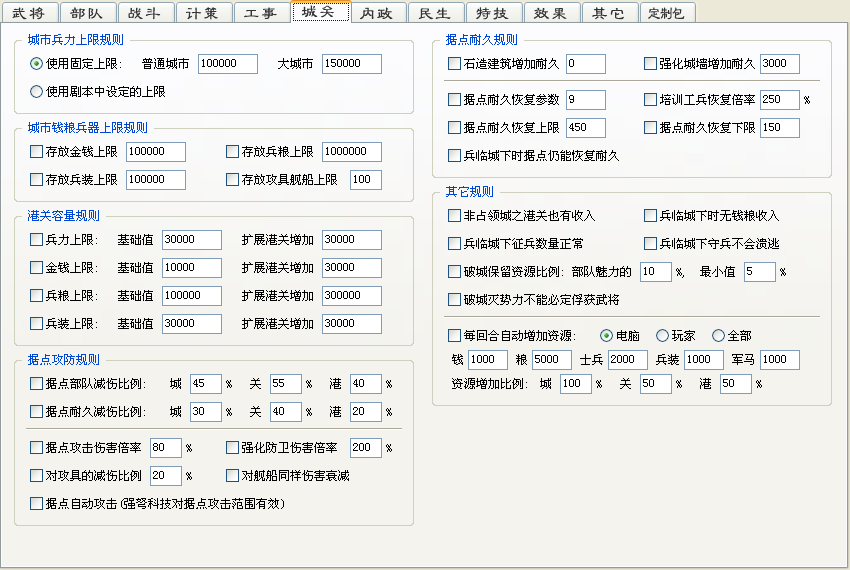Check 石造建筑增加耐久 option
Screen dimensions: 850x570
pos(455,64)
